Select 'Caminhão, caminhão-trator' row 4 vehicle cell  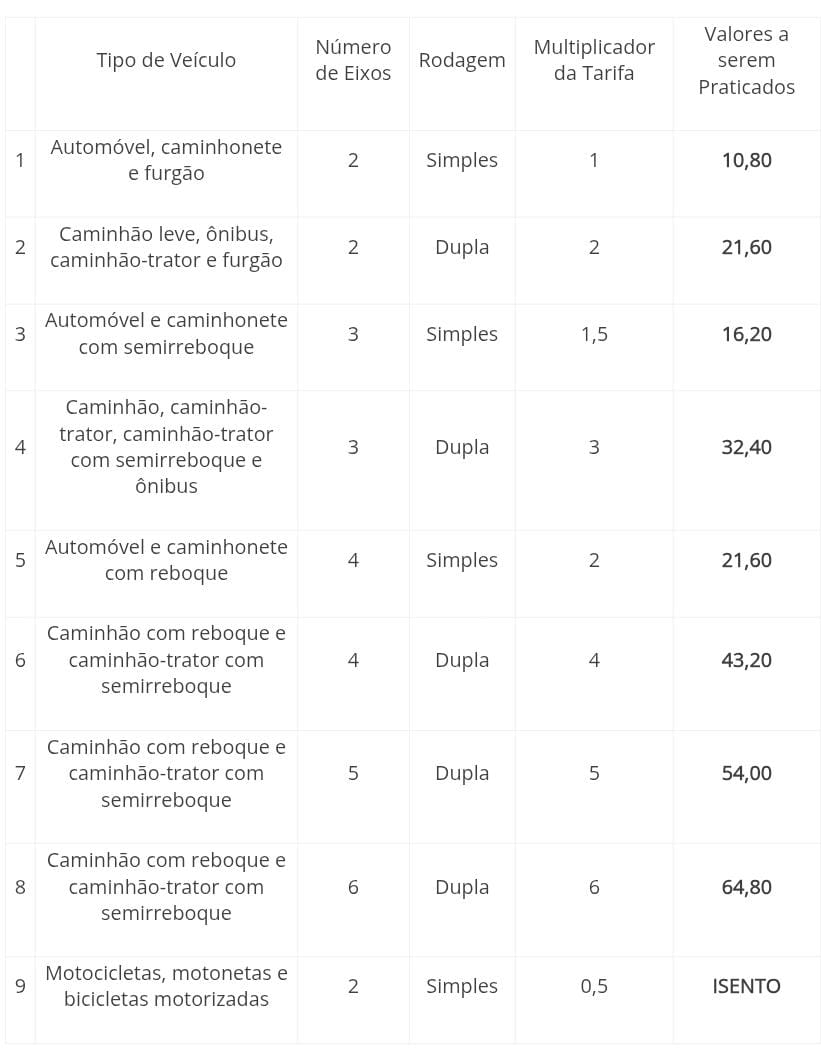tap(166, 447)
